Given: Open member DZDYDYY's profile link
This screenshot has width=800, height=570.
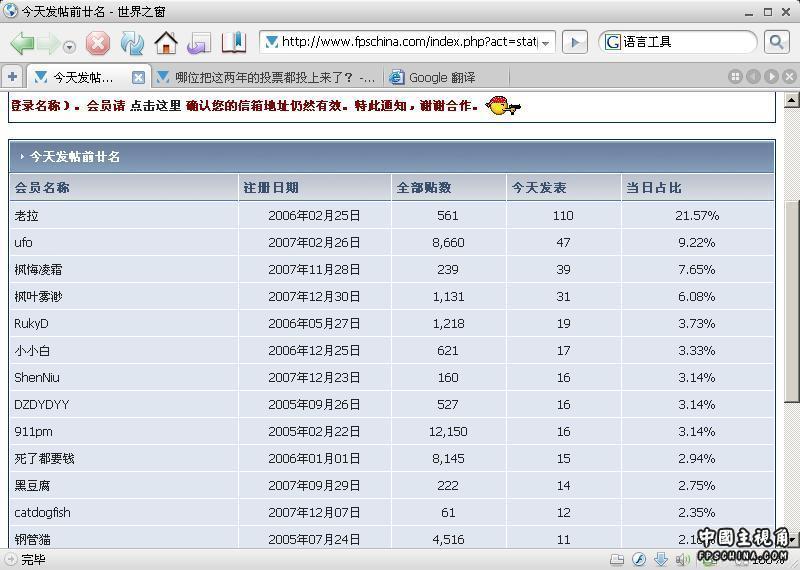Looking at the screenshot, I should (41, 405).
